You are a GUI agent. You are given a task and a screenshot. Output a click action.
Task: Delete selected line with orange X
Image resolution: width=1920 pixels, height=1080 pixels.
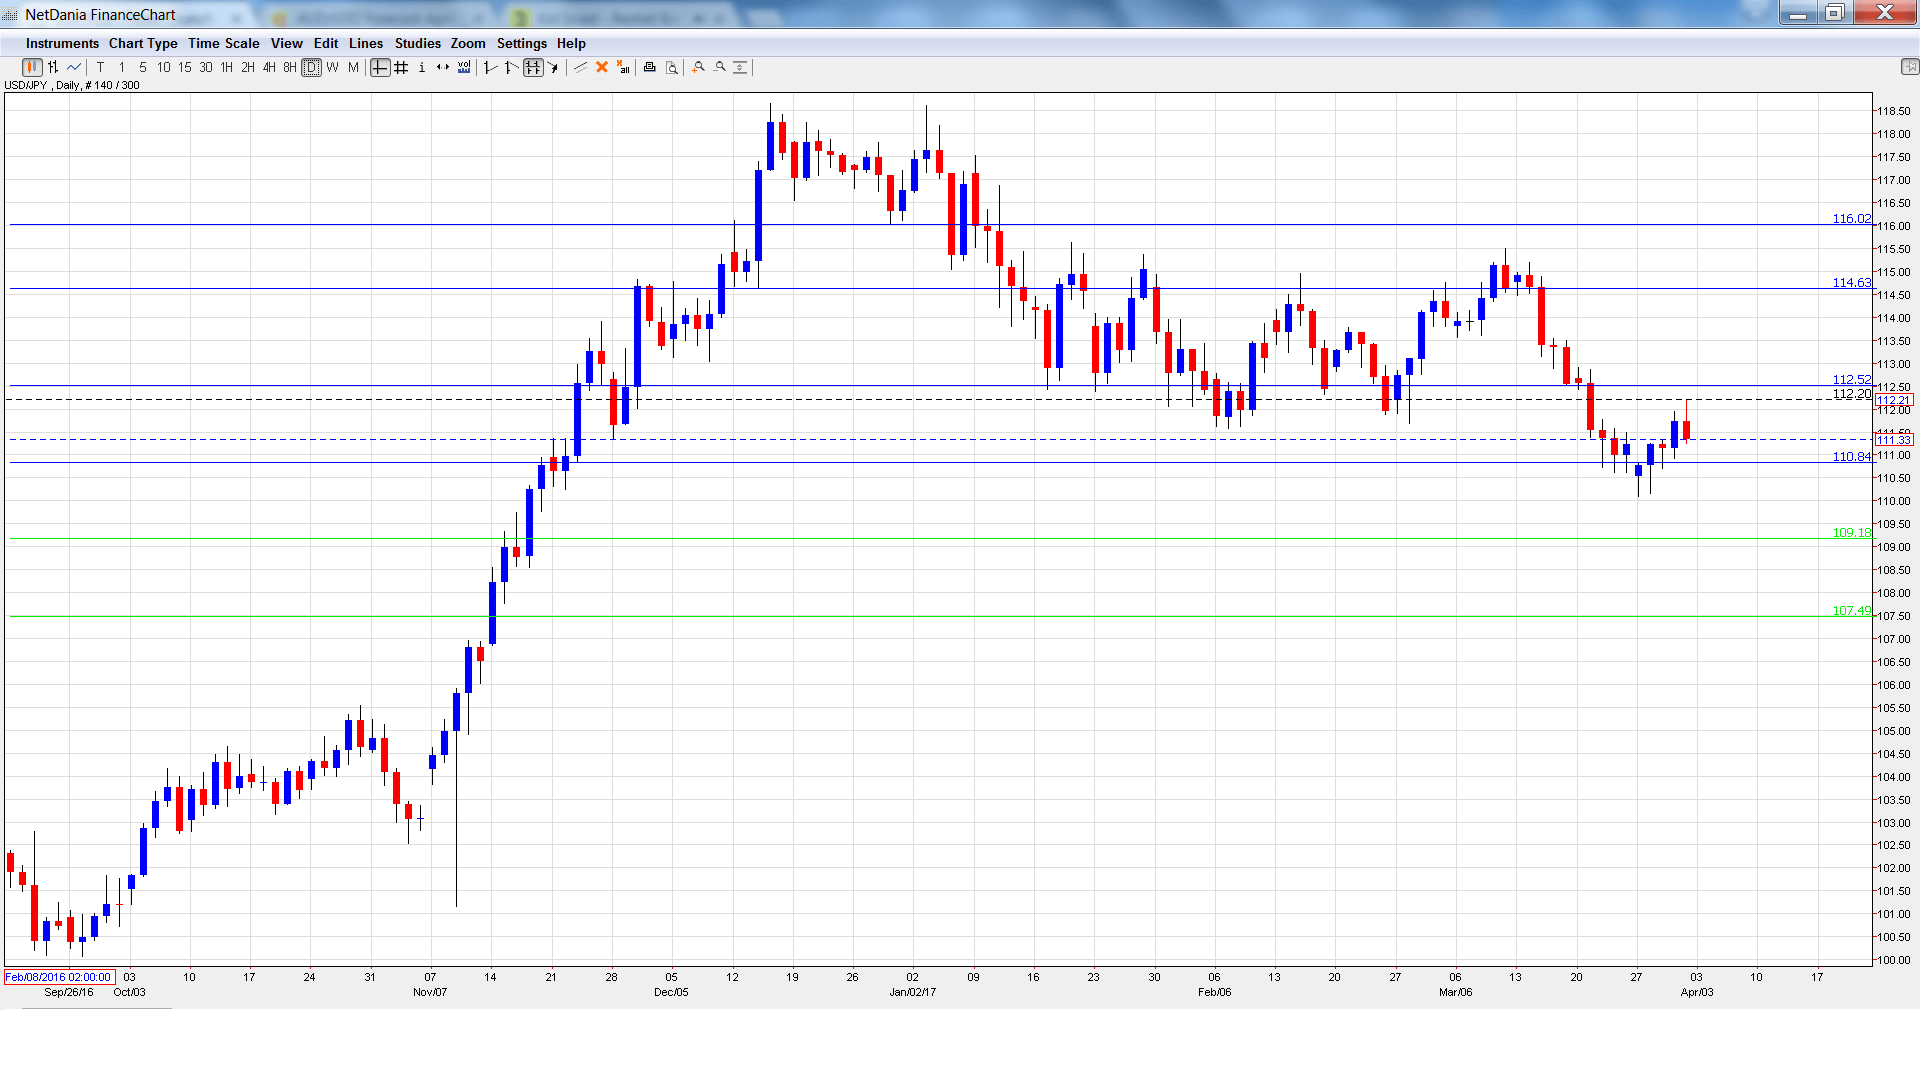[602, 67]
